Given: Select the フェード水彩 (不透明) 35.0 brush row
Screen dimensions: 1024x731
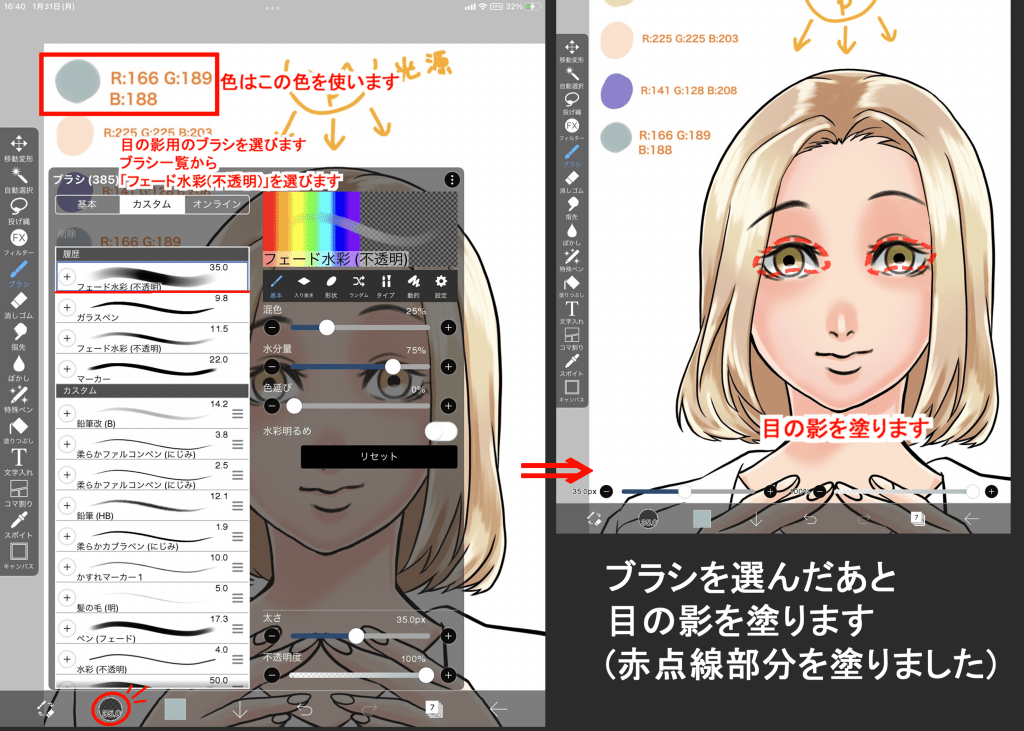Looking at the screenshot, I should pos(152,277).
